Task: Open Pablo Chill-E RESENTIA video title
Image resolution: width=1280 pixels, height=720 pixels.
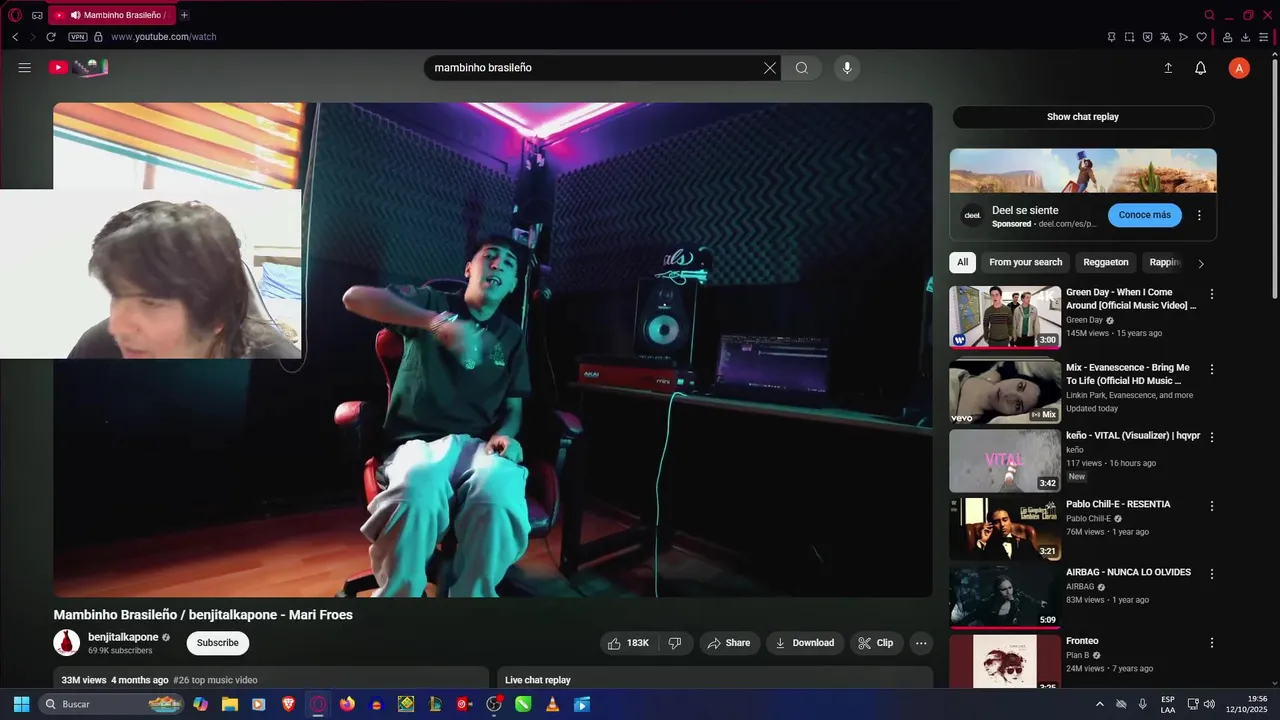Action: (1117, 504)
